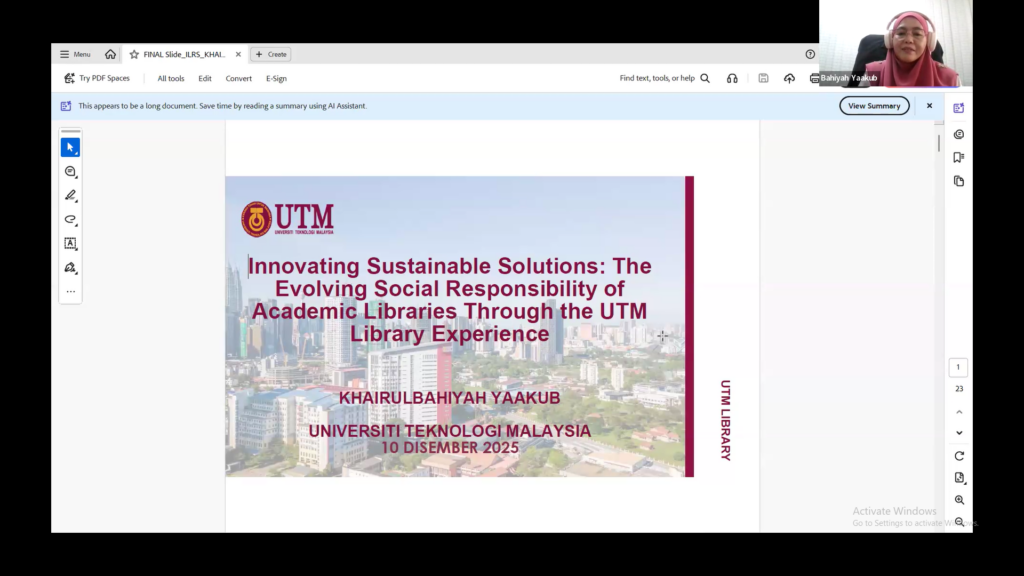Switch to the Convert menu item
Viewport: 1024px width, 576px height.
click(239, 78)
